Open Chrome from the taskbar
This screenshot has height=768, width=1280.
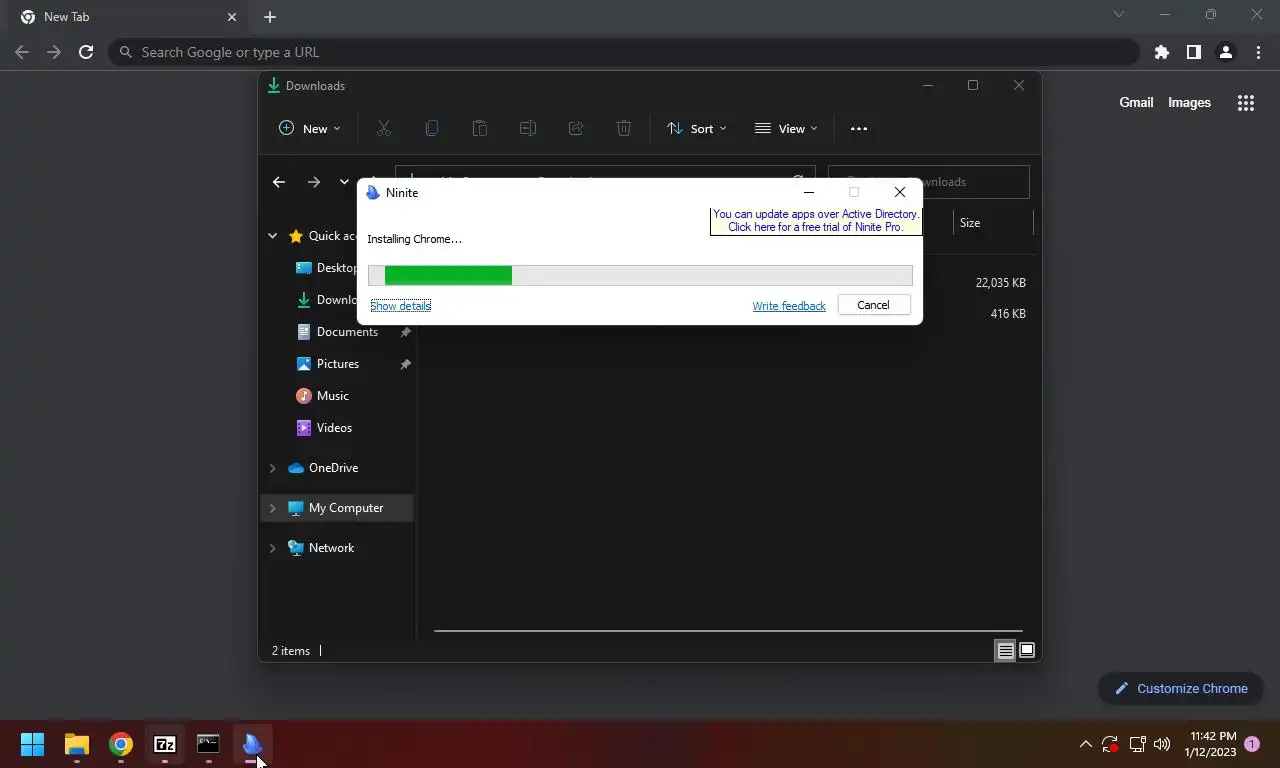click(x=121, y=744)
